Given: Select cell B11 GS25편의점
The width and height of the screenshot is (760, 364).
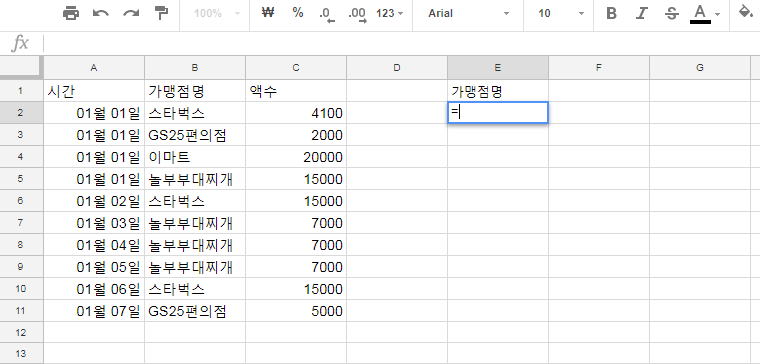Looking at the screenshot, I should point(195,311).
